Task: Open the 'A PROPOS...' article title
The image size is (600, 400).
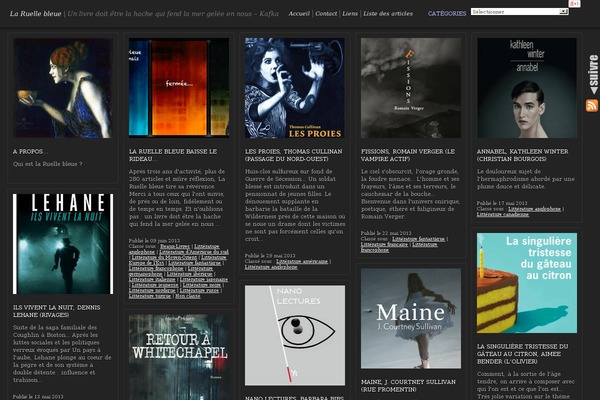Action: (30, 152)
